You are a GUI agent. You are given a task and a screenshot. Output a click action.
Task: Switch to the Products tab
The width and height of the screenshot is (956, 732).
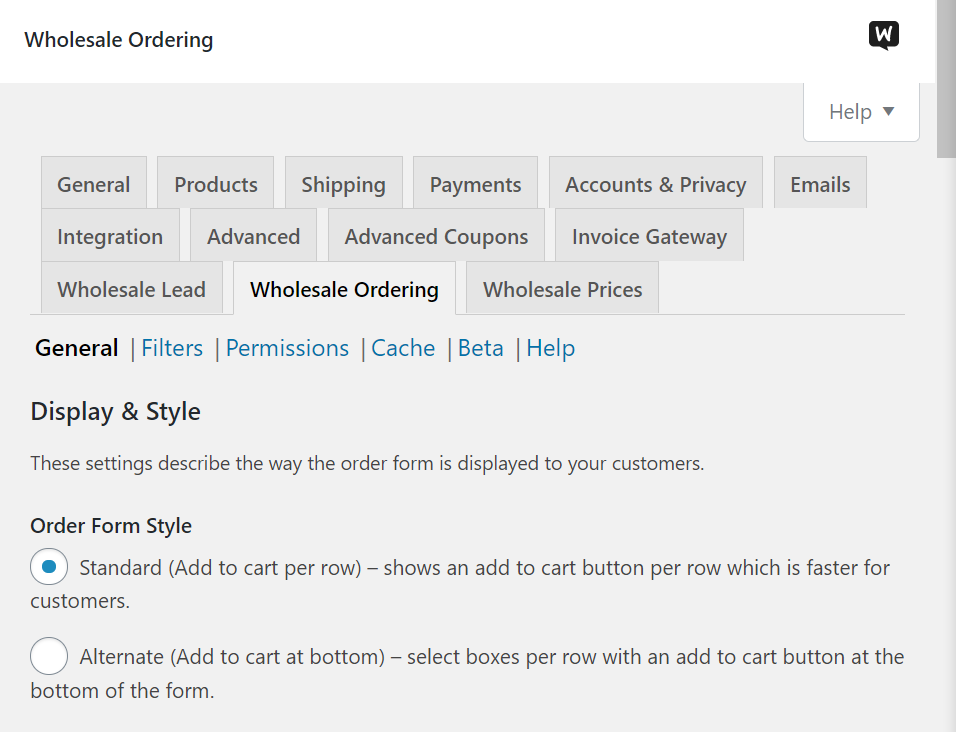215,184
